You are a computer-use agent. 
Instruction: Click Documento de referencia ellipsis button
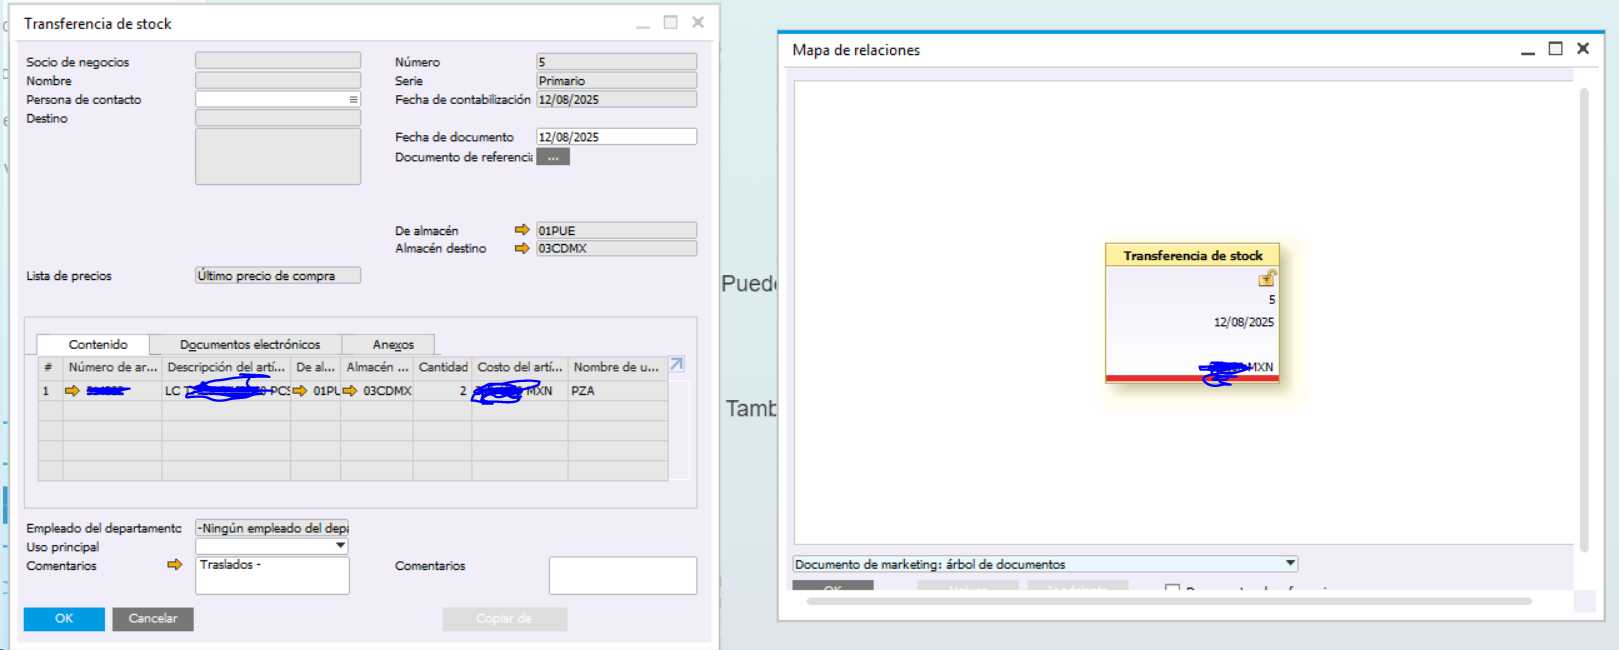[553, 157]
